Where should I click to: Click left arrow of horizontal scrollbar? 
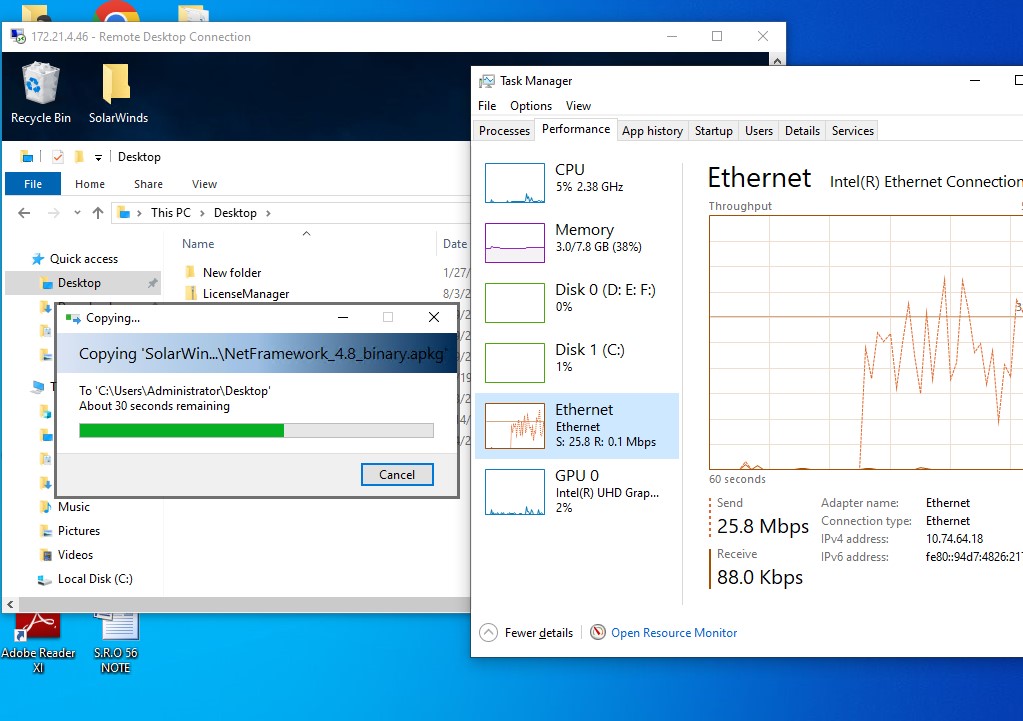(x=10, y=604)
